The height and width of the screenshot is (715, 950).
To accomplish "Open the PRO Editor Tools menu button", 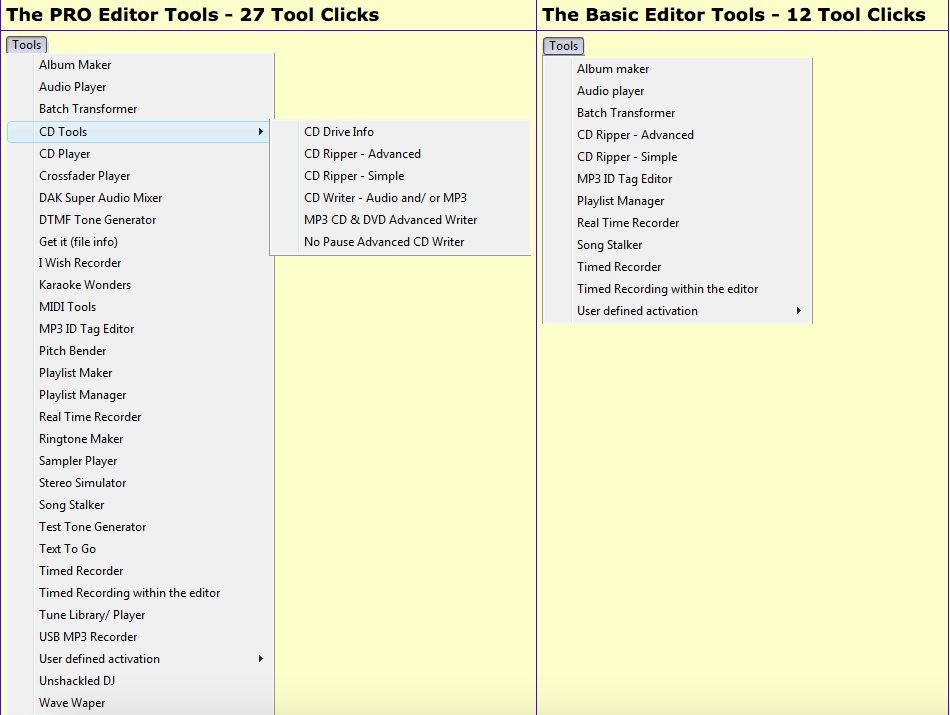I will tap(27, 45).
